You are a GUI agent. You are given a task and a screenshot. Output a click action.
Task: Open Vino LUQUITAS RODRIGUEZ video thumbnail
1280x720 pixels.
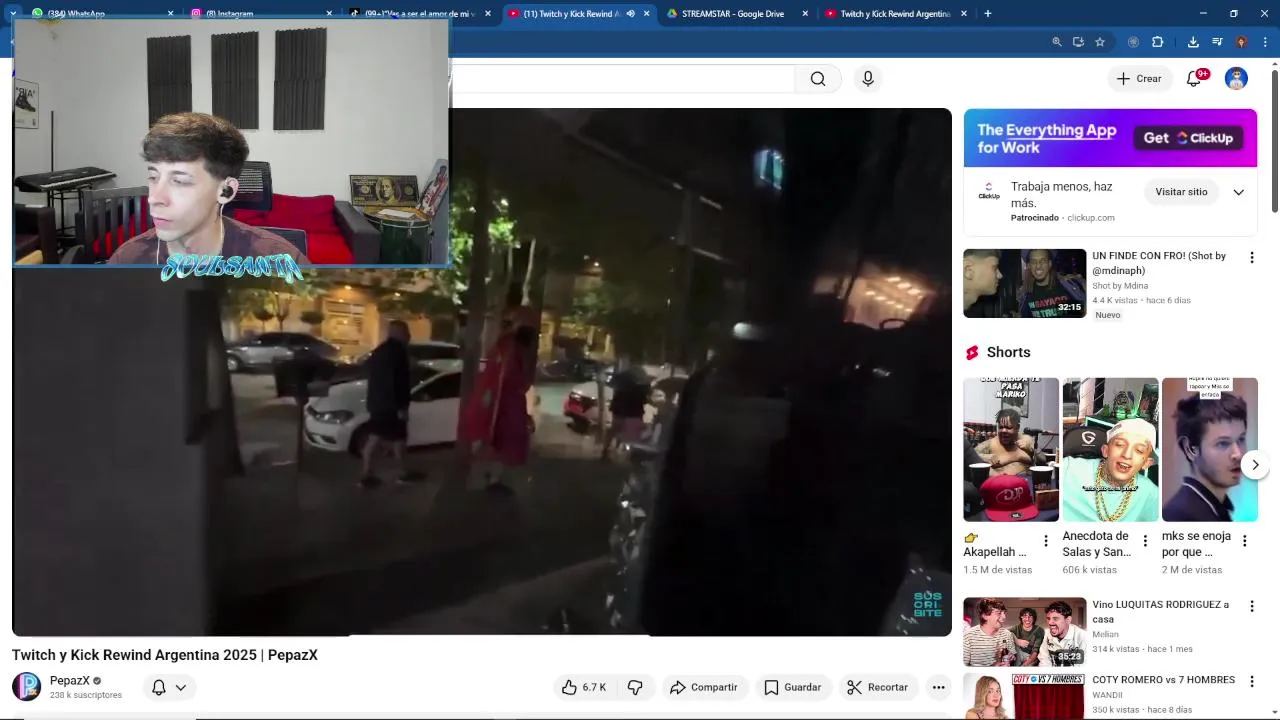pyautogui.click(x=1024, y=632)
